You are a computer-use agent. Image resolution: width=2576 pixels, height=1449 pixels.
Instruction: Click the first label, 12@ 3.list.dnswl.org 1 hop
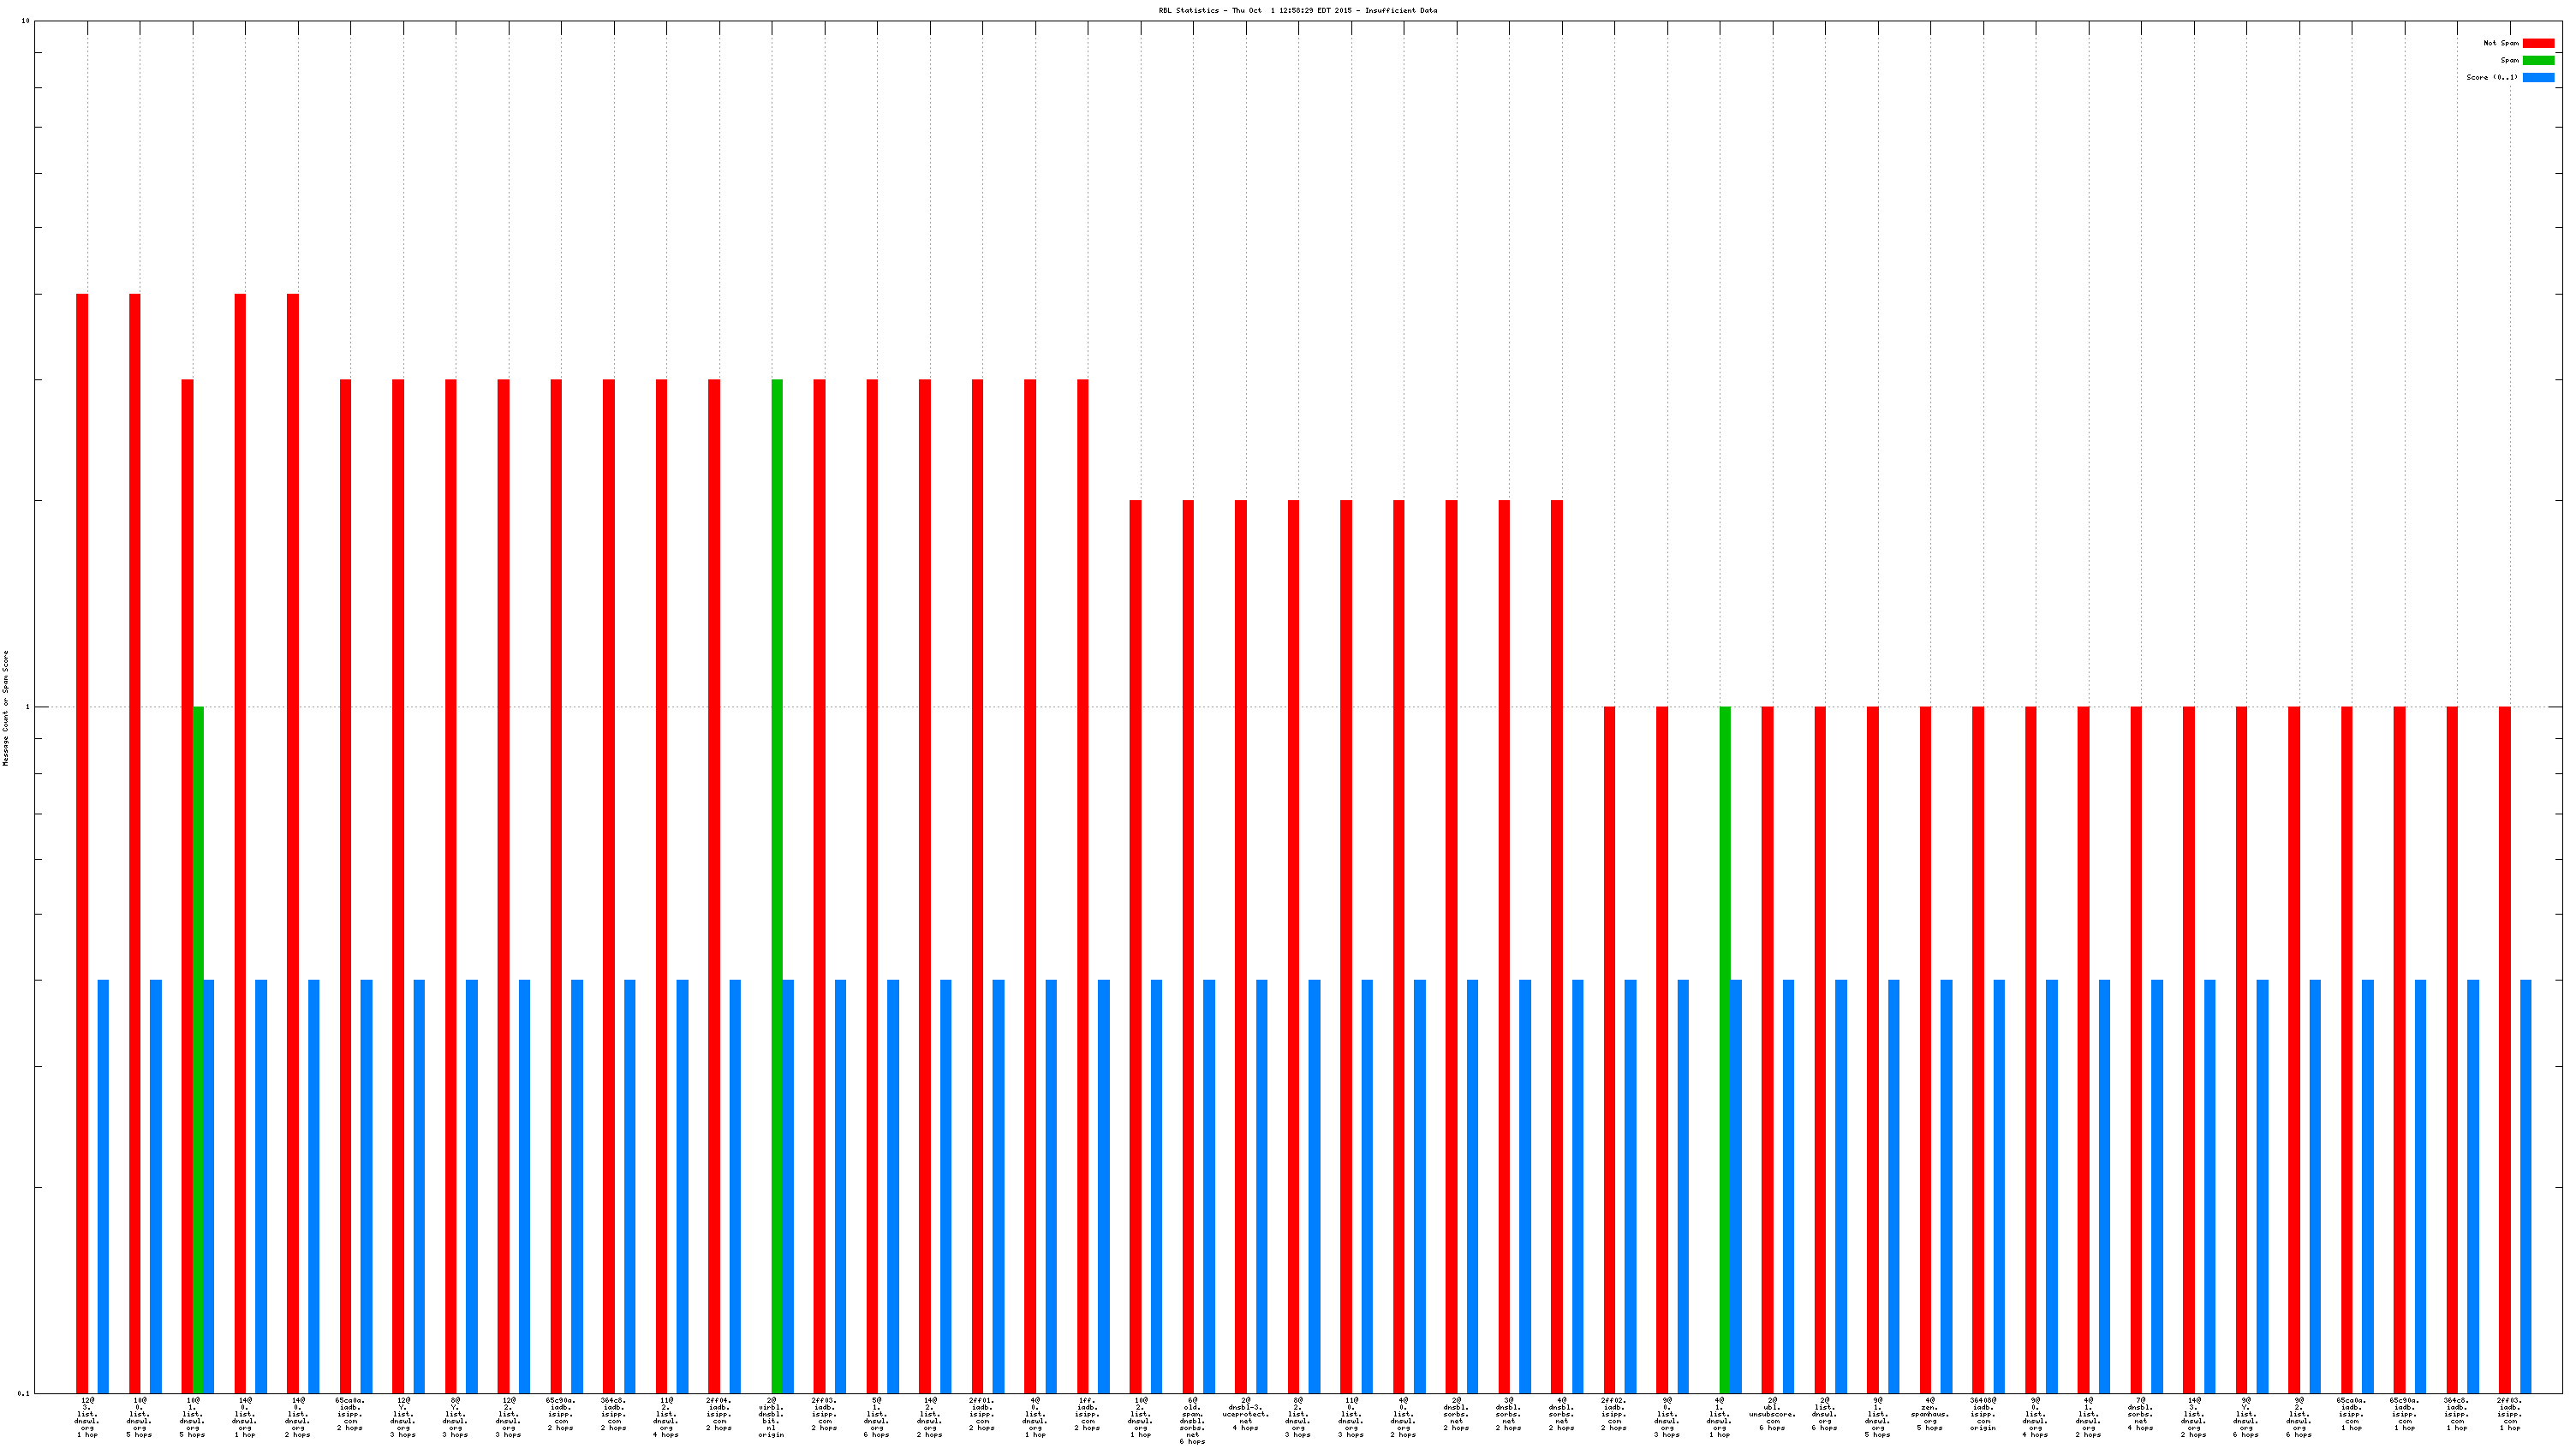pos(87,1417)
